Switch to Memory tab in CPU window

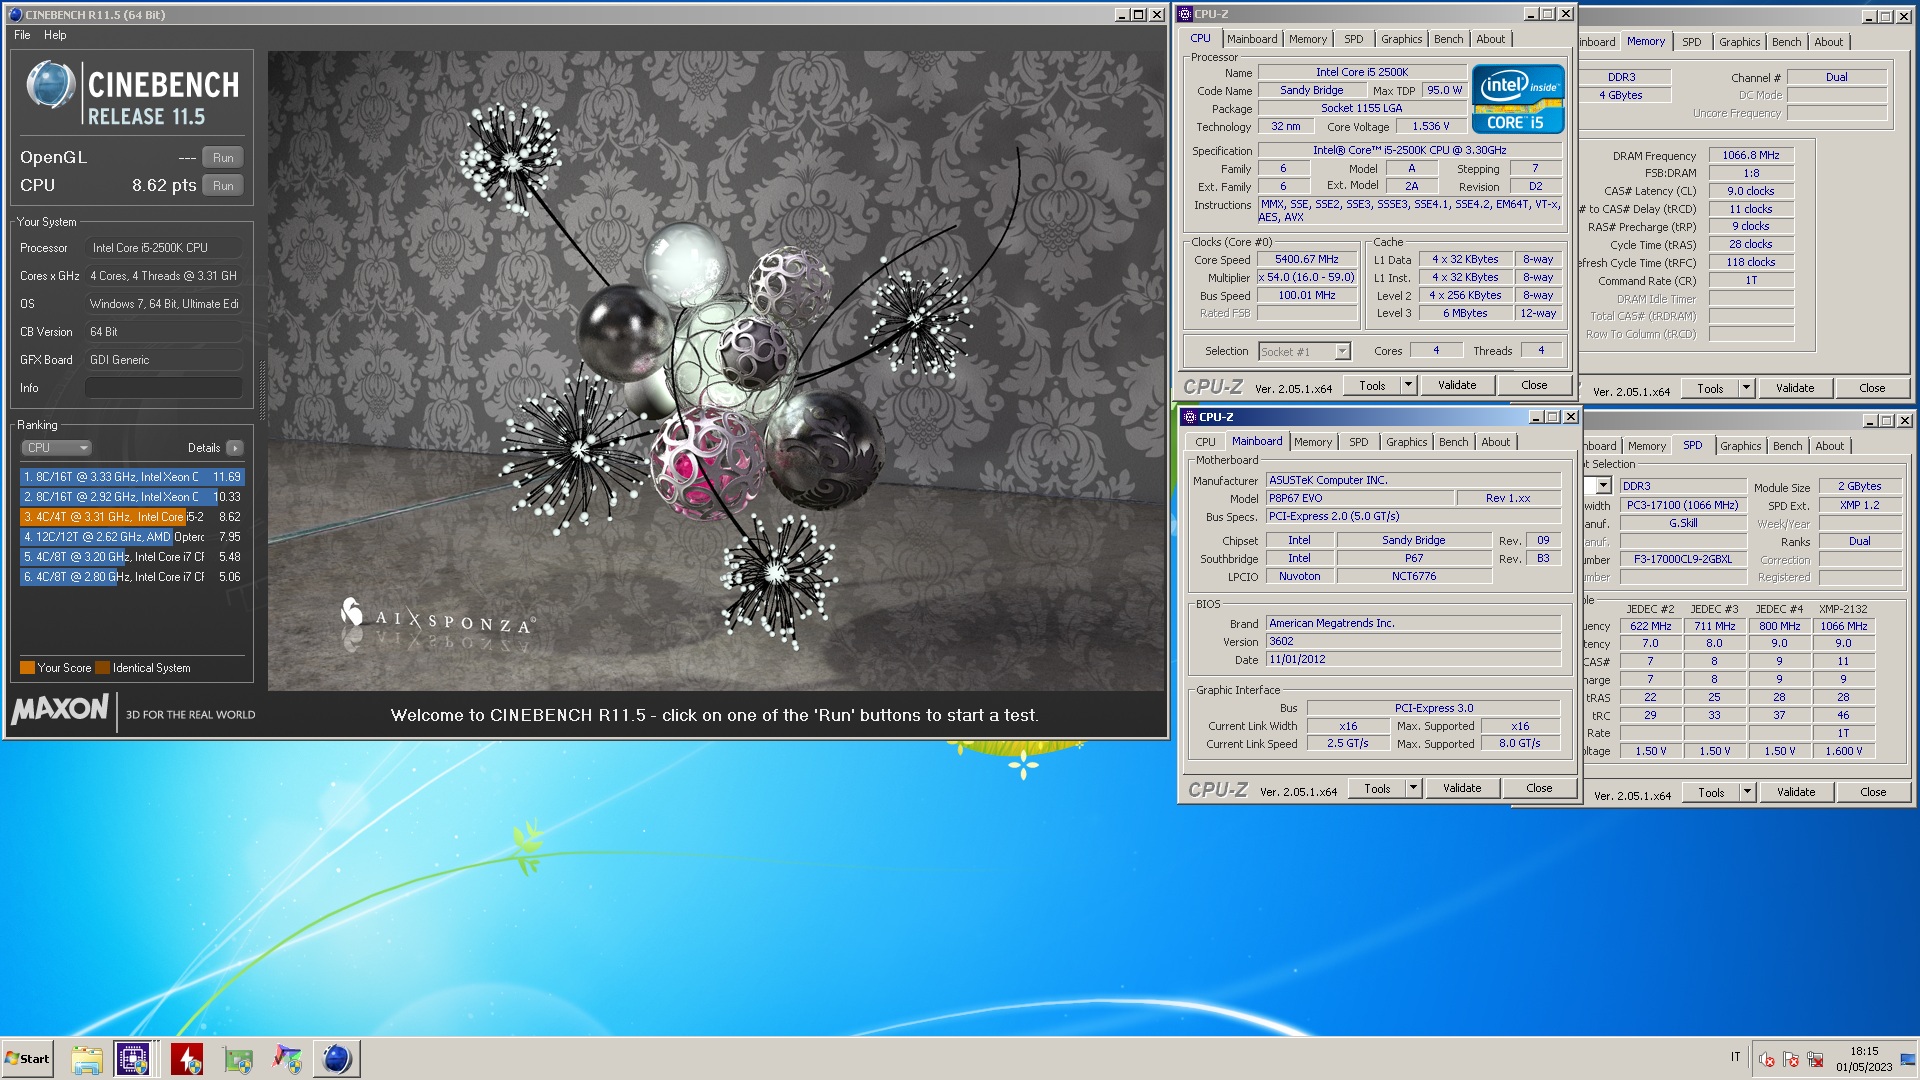1308,39
